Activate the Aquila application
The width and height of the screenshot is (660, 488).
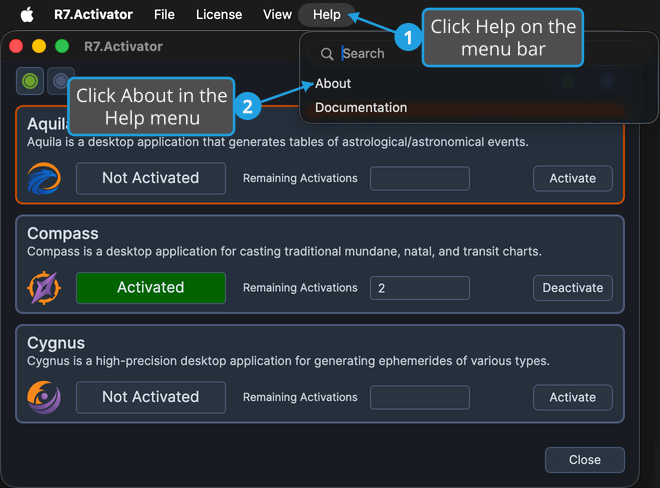[x=572, y=179]
